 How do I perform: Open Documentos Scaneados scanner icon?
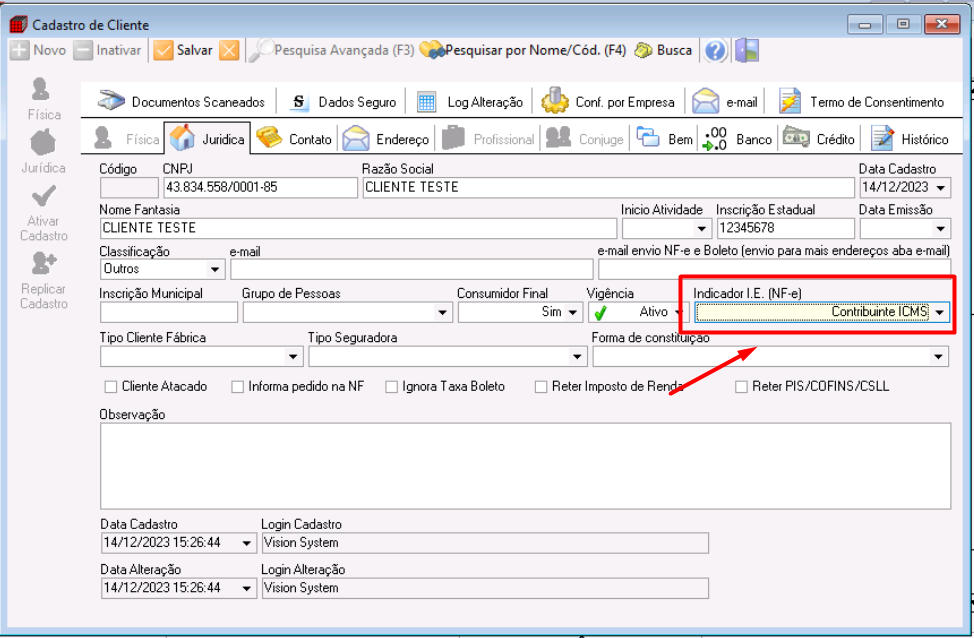pyautogui.click(x=112, y=101)
